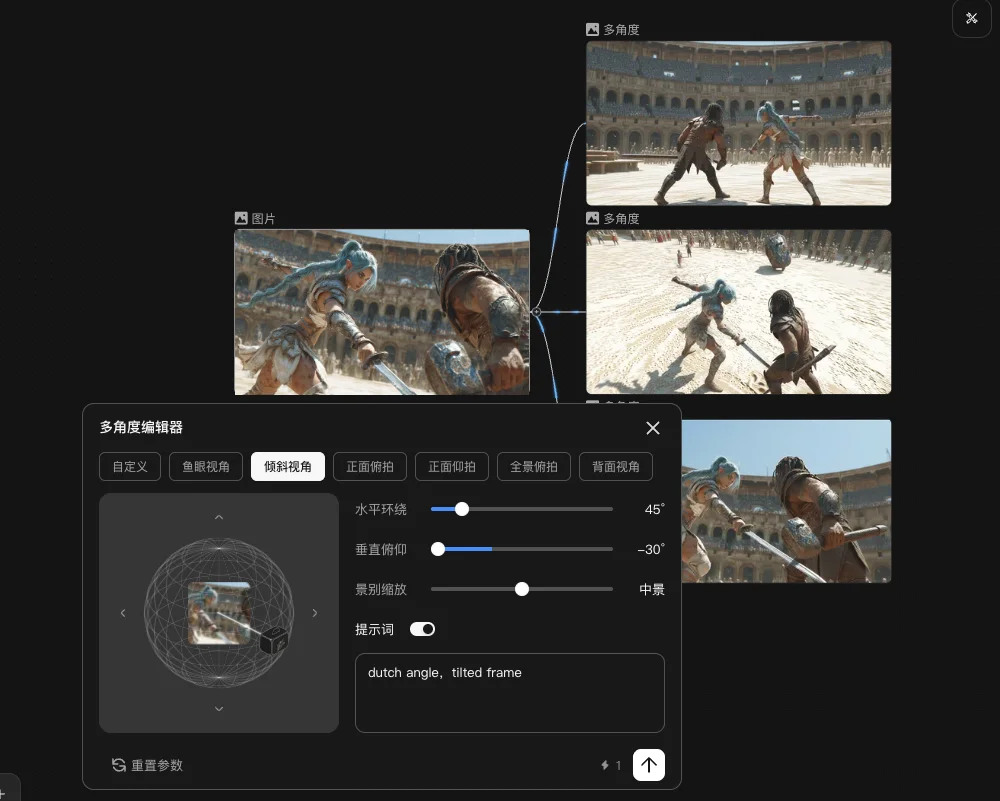1000x801 pixels.
Task: Click the node connection dot between images
Action: (x=537, y=312)
